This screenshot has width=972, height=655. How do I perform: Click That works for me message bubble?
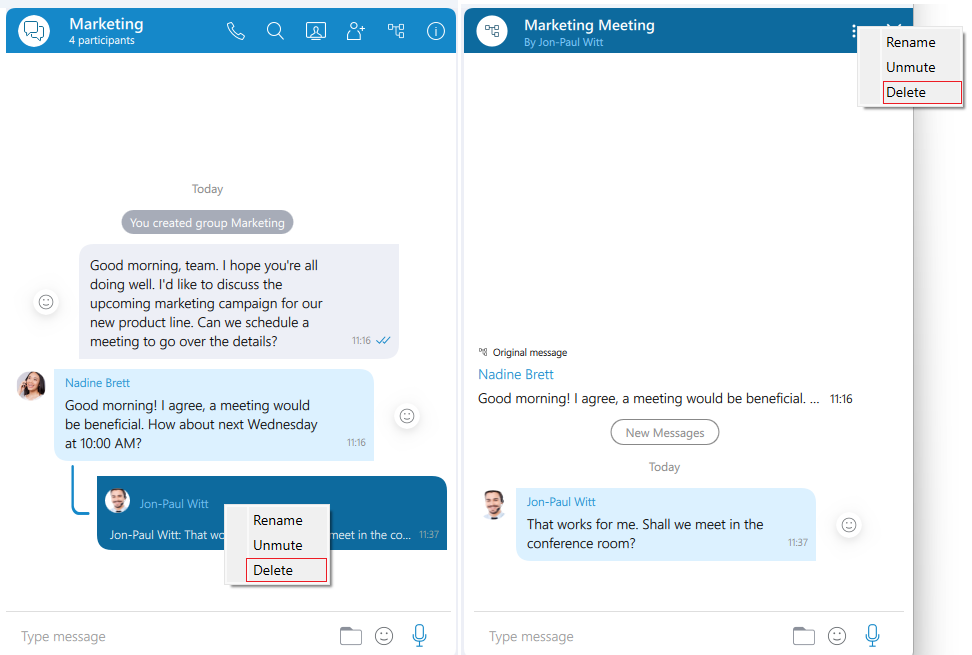tap(666, 525)
